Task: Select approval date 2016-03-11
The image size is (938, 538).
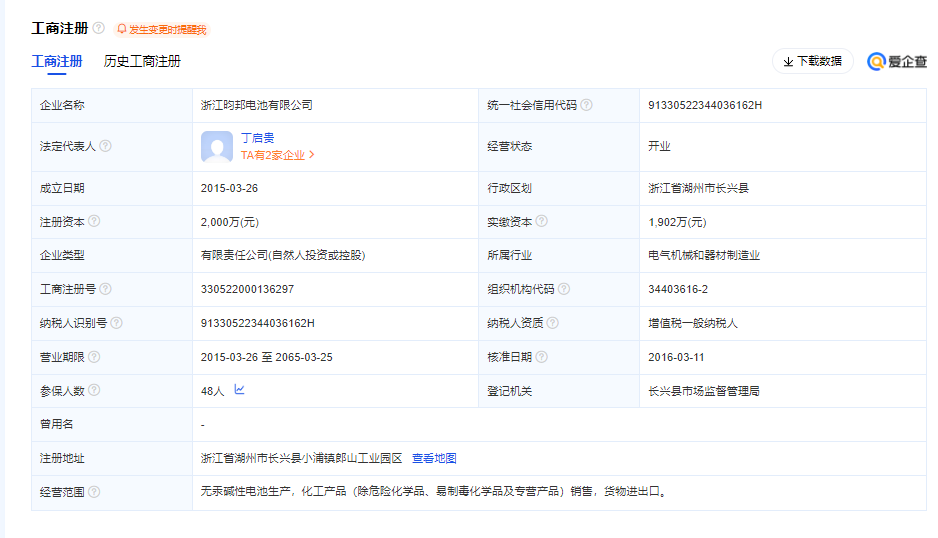Action: (x=676, y=357)
